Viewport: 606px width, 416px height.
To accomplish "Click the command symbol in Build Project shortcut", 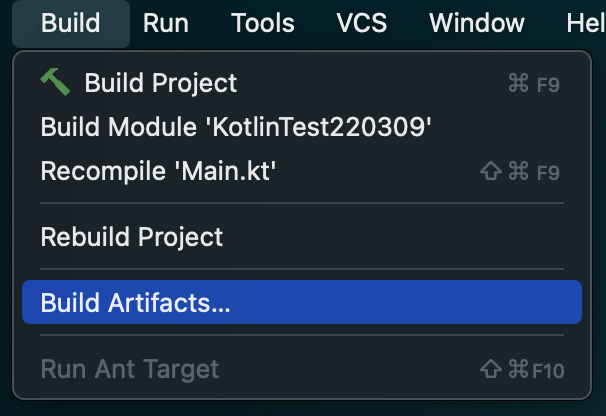I will [x=518, y=83].
